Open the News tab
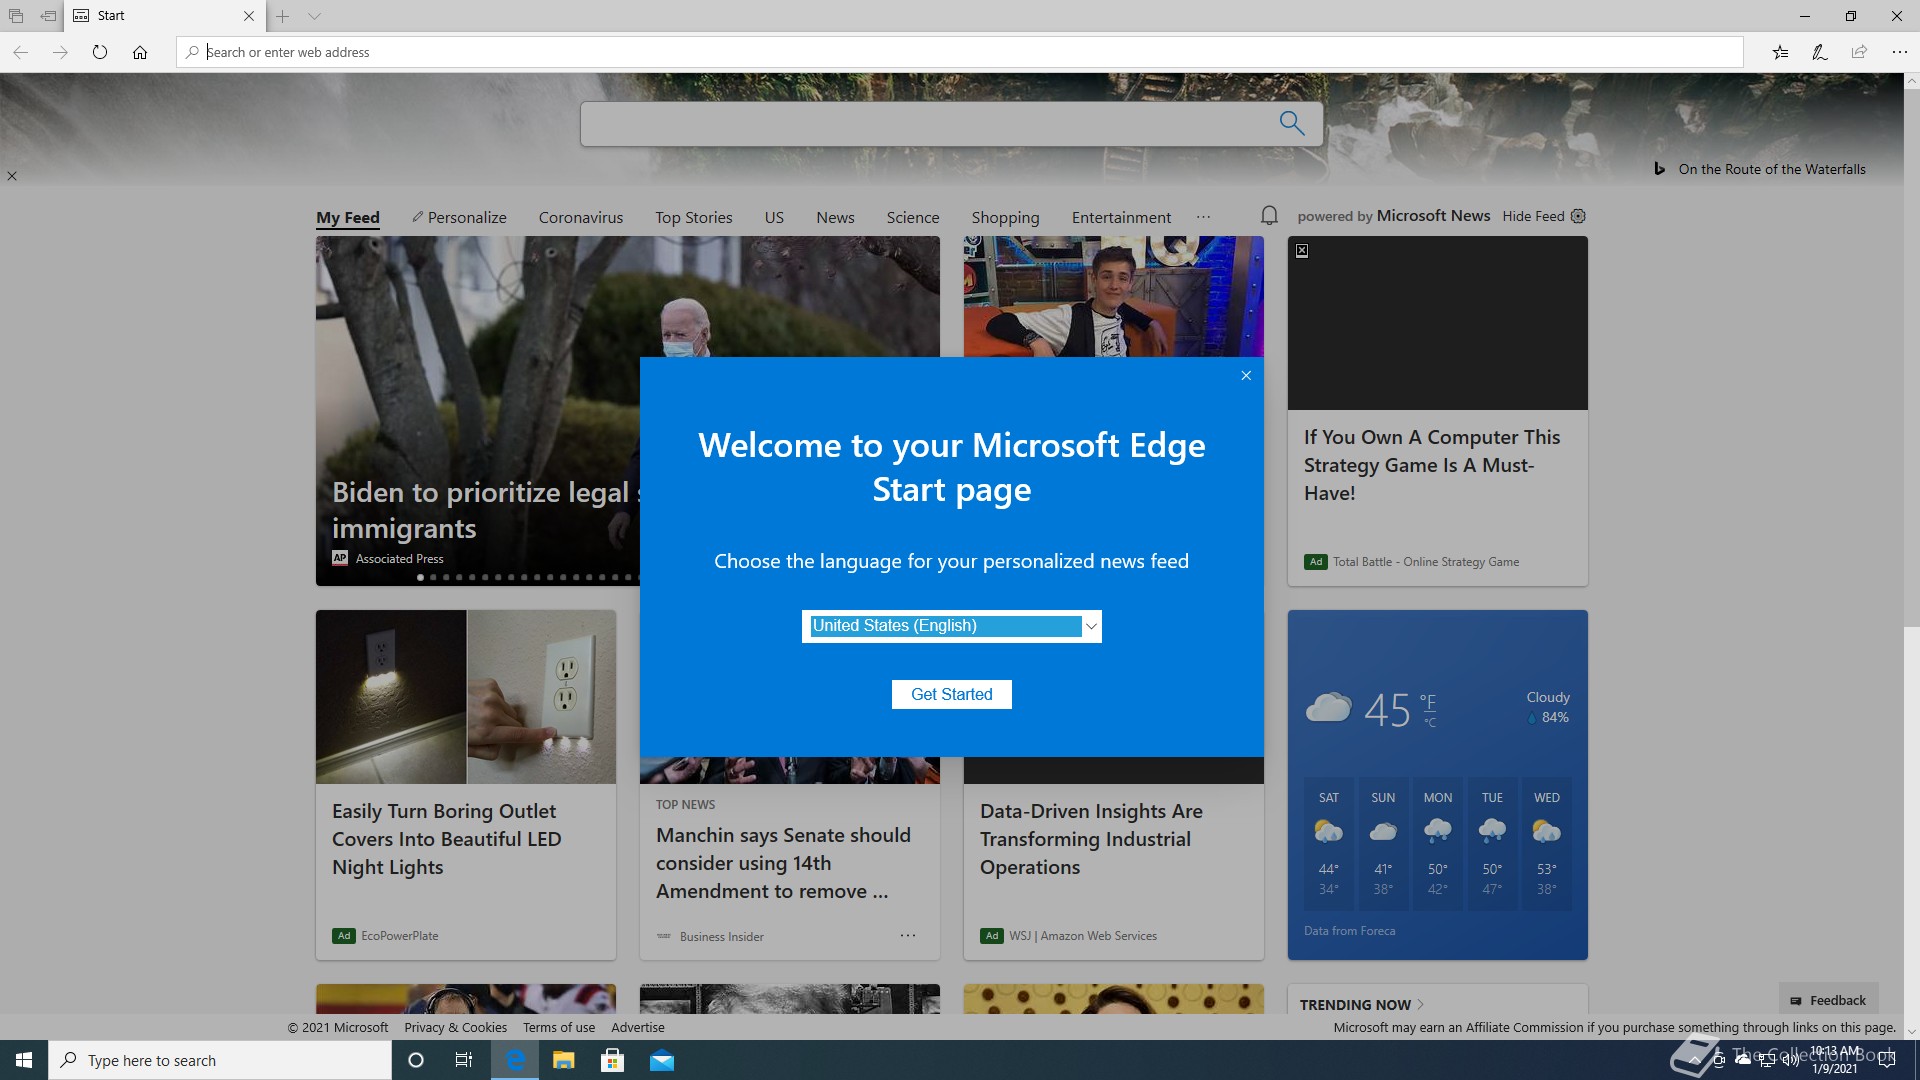Image resolution: width=1920 pixels, height=1080 pixels. click(x=835, y=217)
